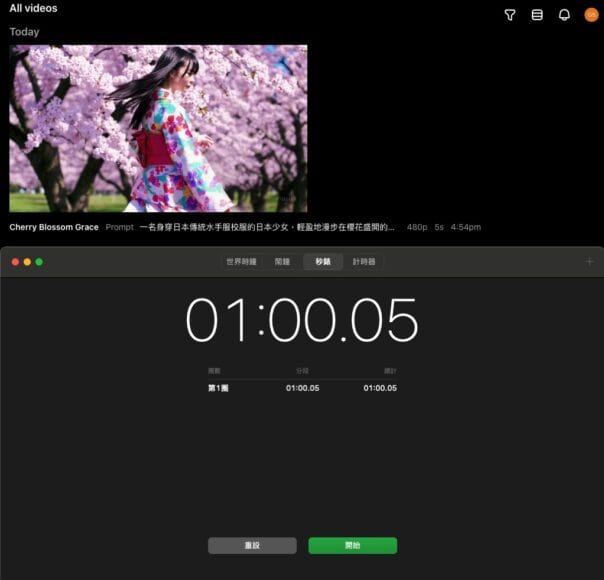Switch to the 世界時鐘 tab
This screenshot has height=580, width=604.
click(242, 262)
